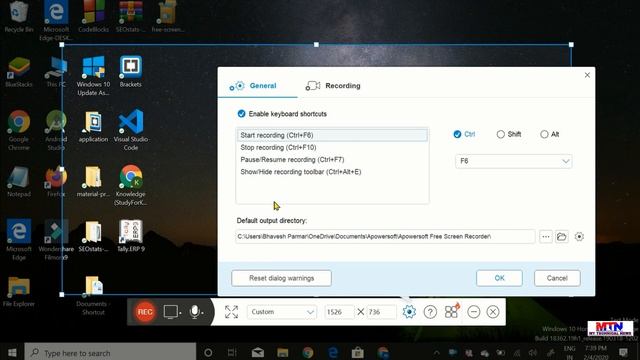Viewport: 640px width, 360px height.
Task: Expand audio input dropdown arrow beside microphone
Action: point(202,313)
